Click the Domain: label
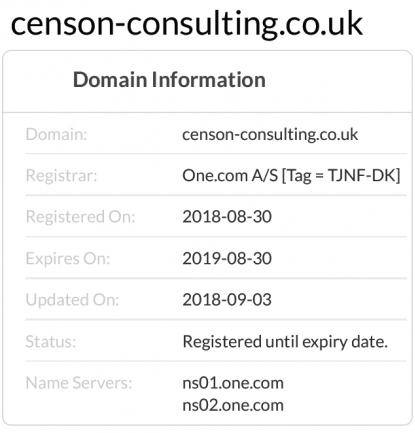Screen dimensions: 415x433 click(x=56, y=135)
